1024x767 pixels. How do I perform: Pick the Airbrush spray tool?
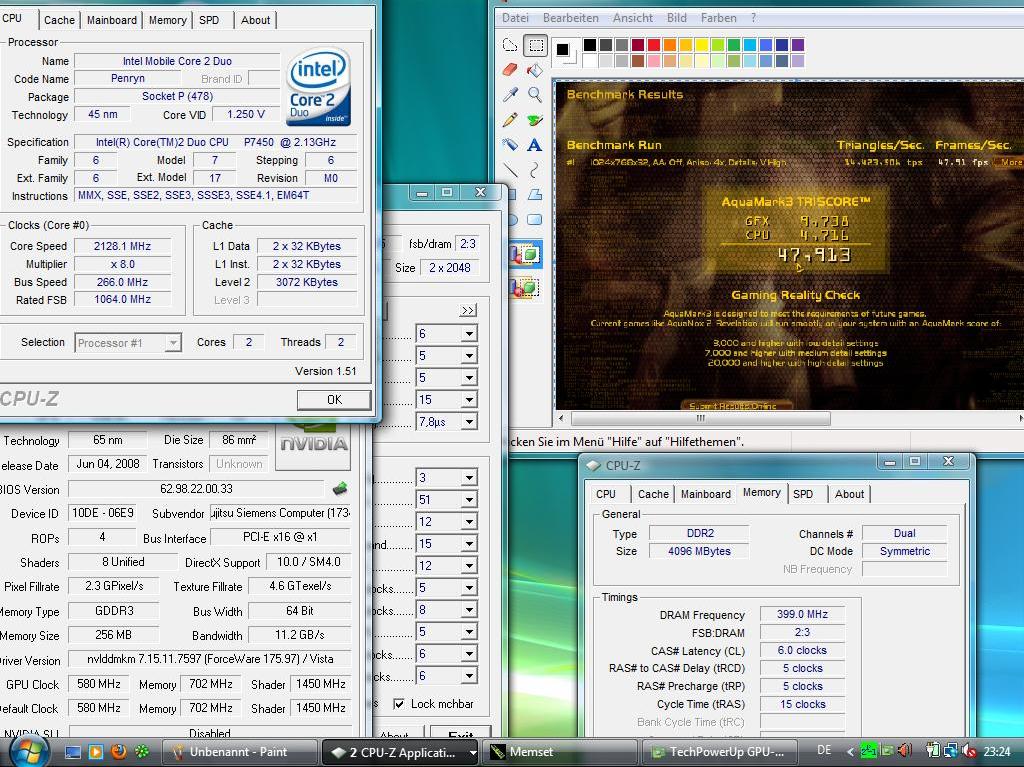pyautogui.click(x=510, y=144)
